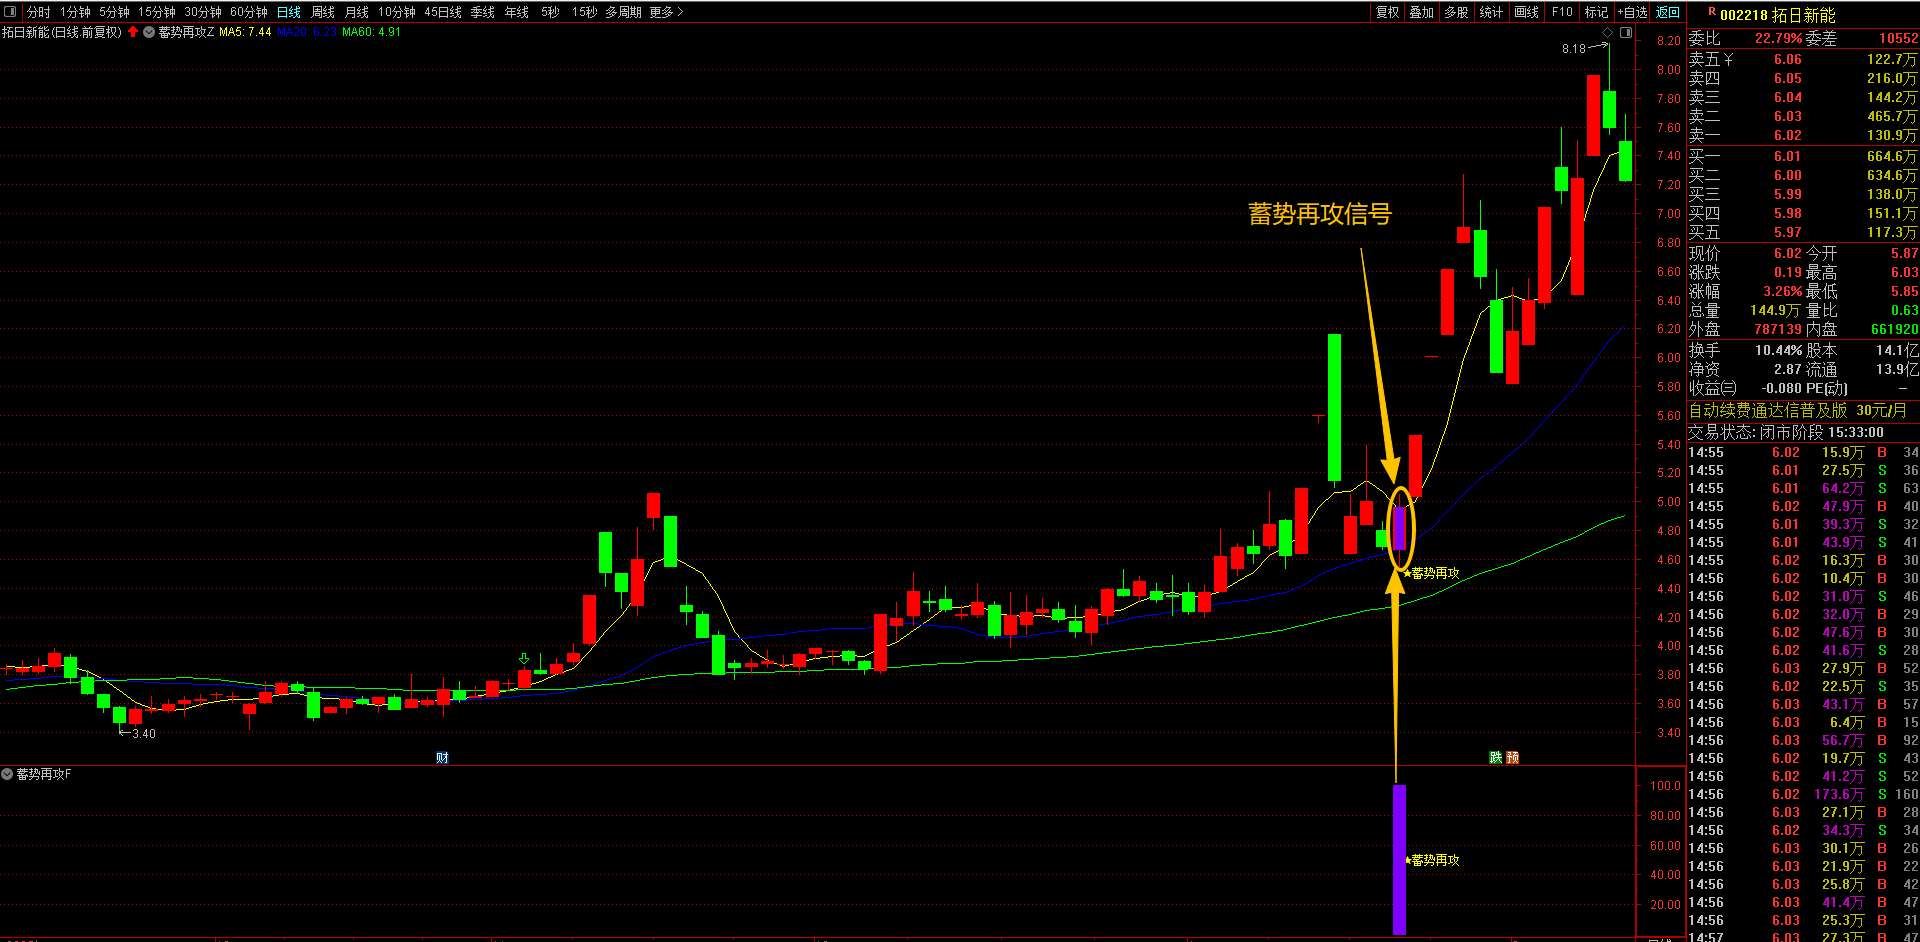The height and width of the screenshot is (942, 1920).
Task: Click the 叠加 overlay button
Action: (1422, 12)
